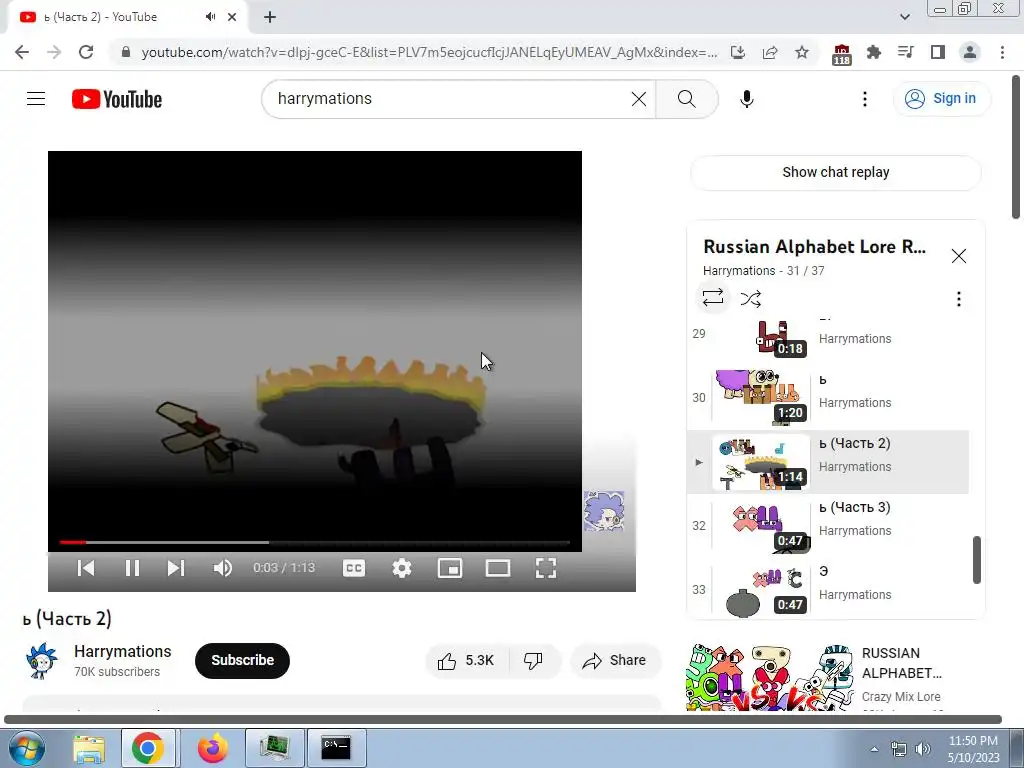Viewport: 1024px width, 768px height.
Task: Open the command prompt taskbar window
Action: [x=336, y=748]
